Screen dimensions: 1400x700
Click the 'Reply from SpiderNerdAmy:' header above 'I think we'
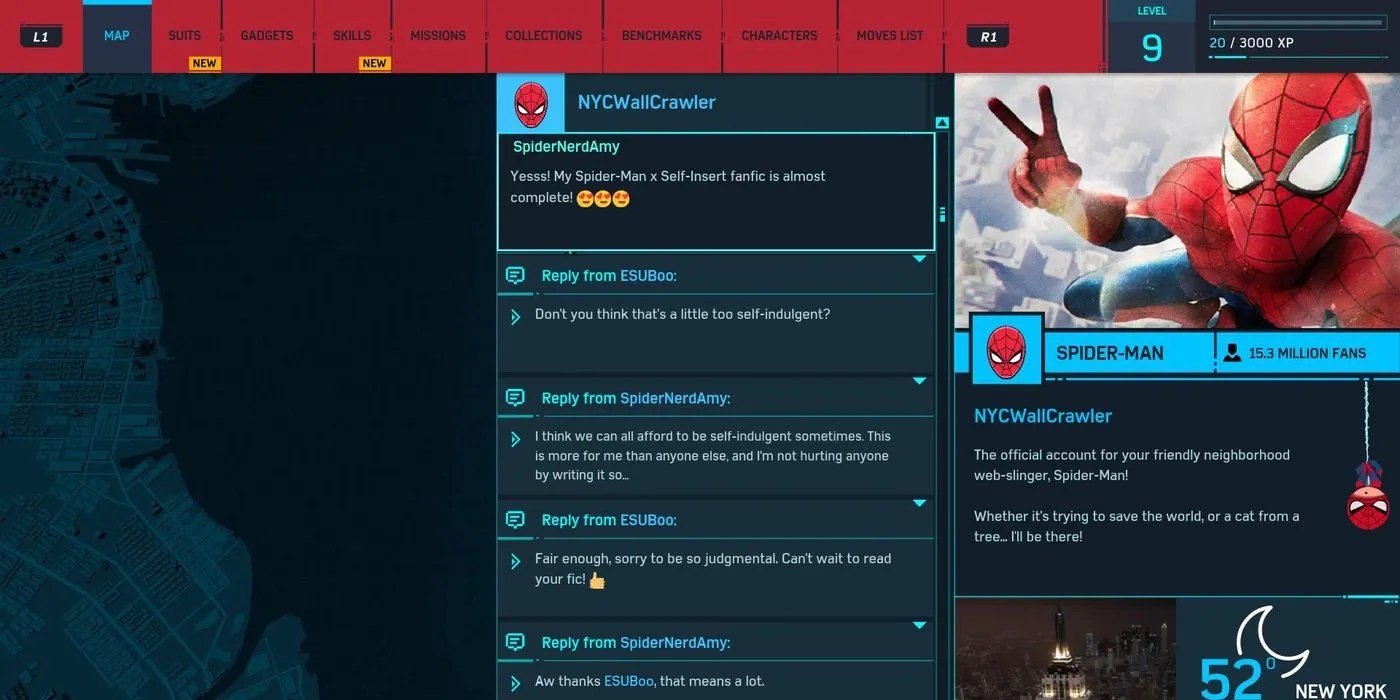[x=636, y=398]
